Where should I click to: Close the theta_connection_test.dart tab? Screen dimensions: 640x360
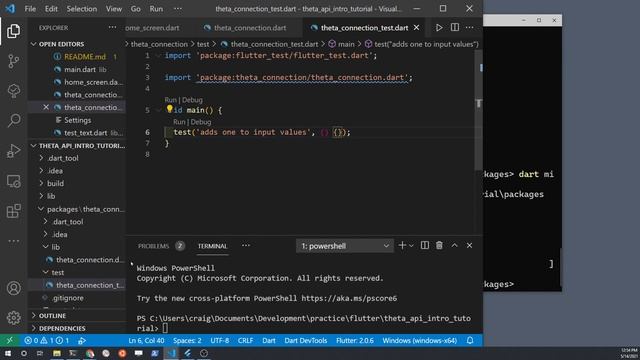[416, 27]
